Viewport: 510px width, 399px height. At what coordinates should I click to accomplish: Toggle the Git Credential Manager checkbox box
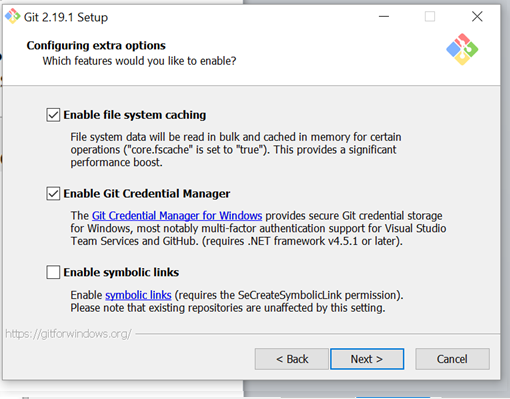click(53, 193)
